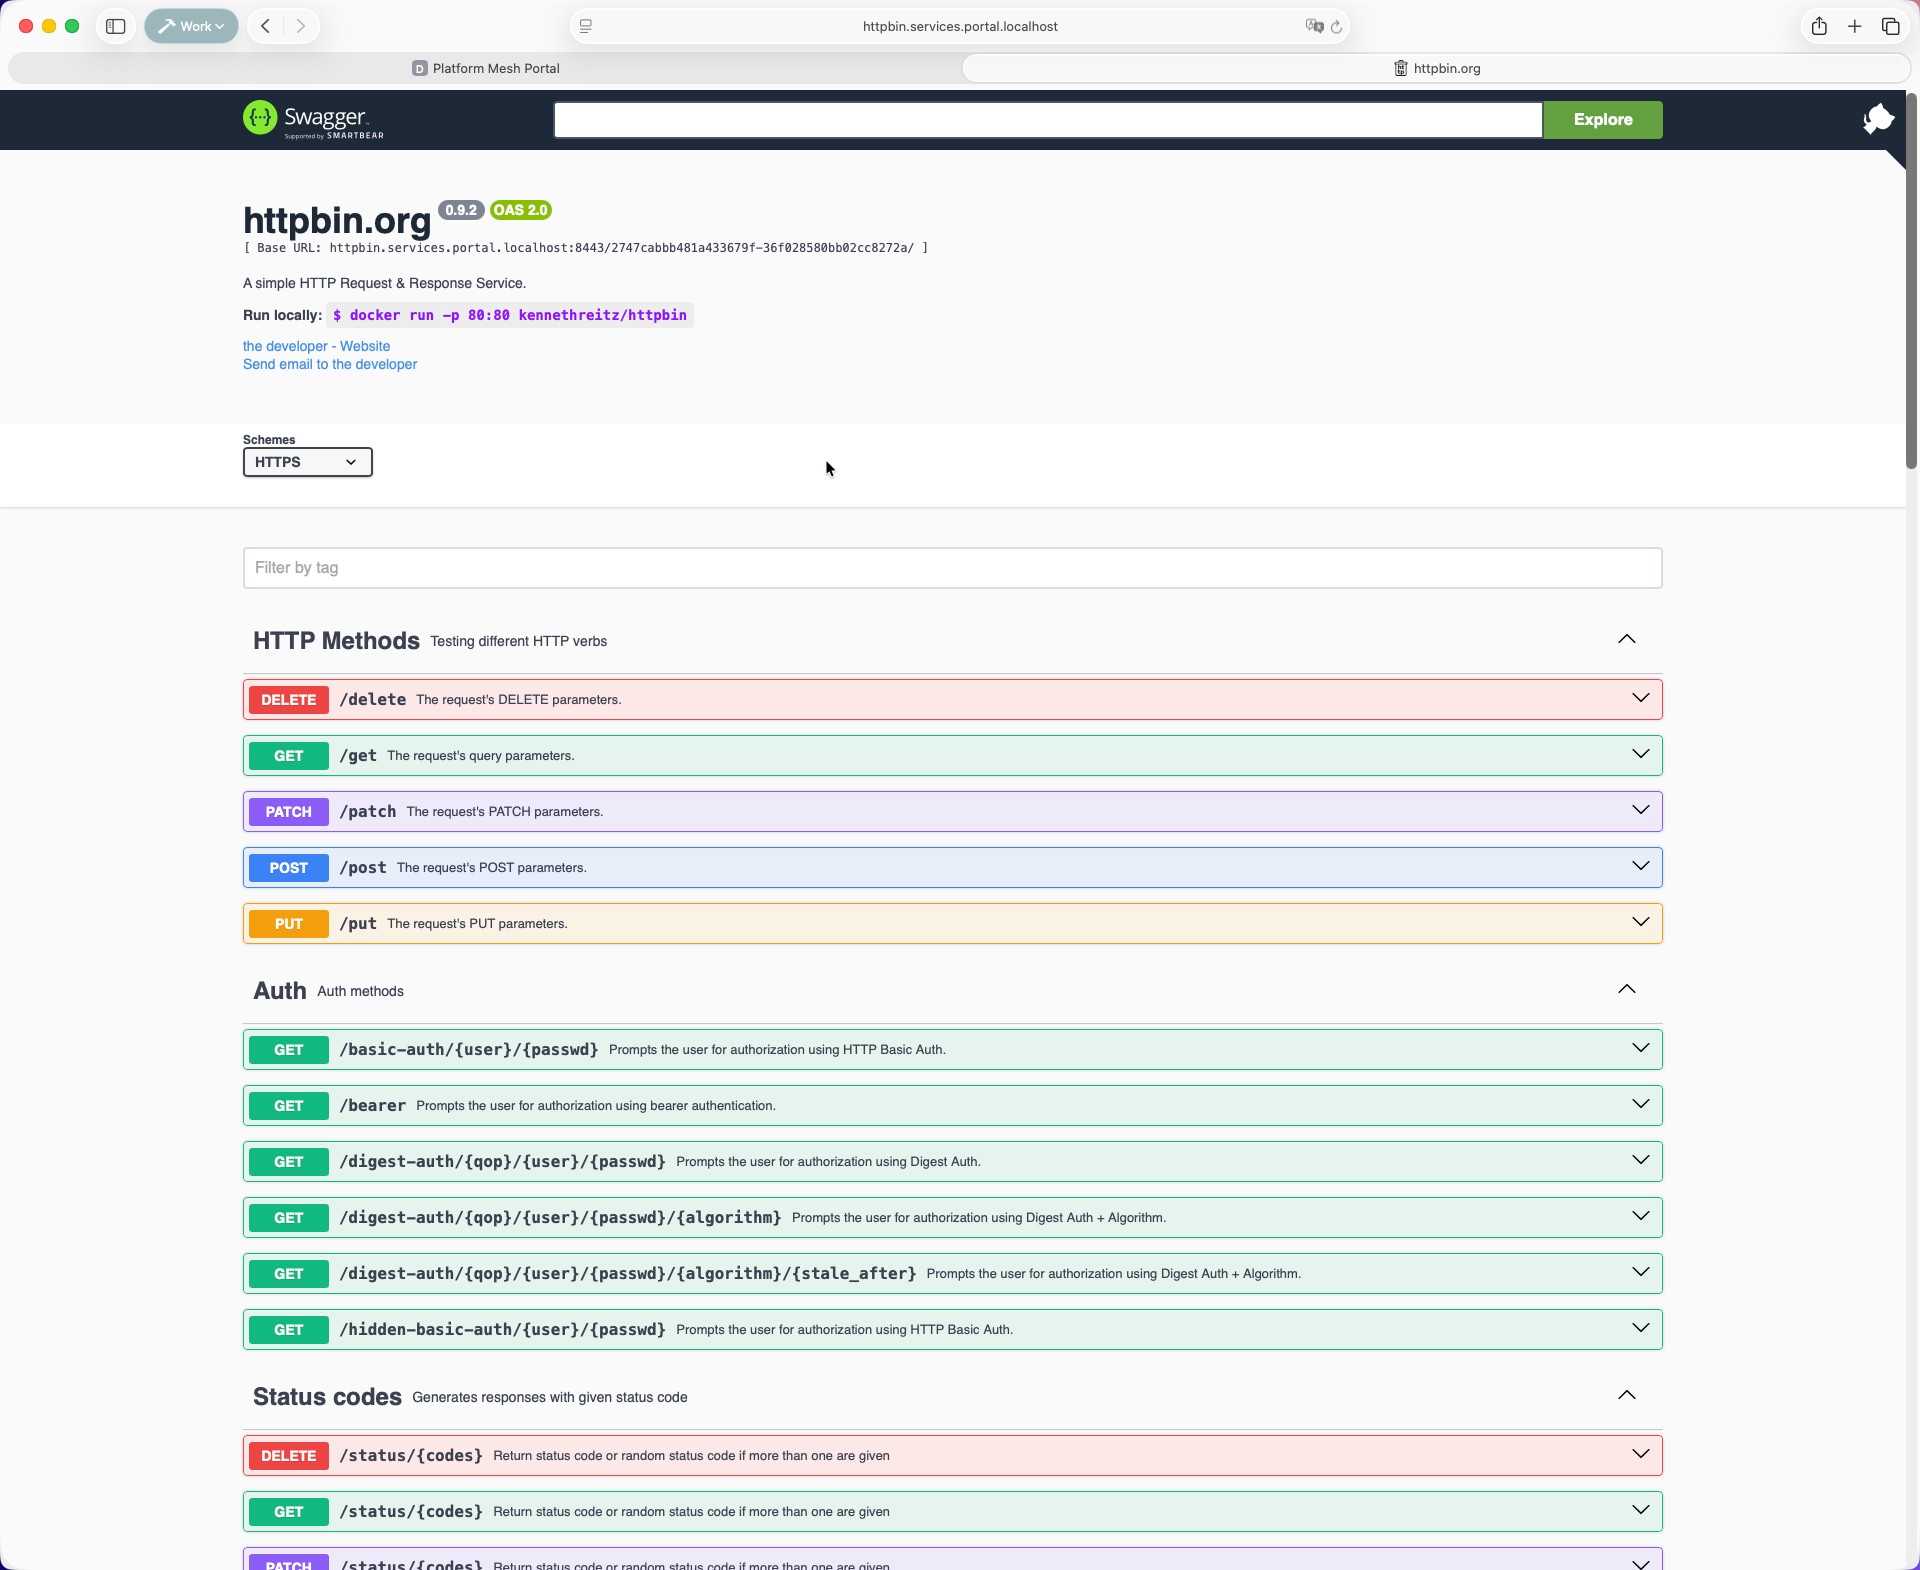Screen dimensions: 1920x1570
Task: Click the Auth section heading
Action: 280,991
